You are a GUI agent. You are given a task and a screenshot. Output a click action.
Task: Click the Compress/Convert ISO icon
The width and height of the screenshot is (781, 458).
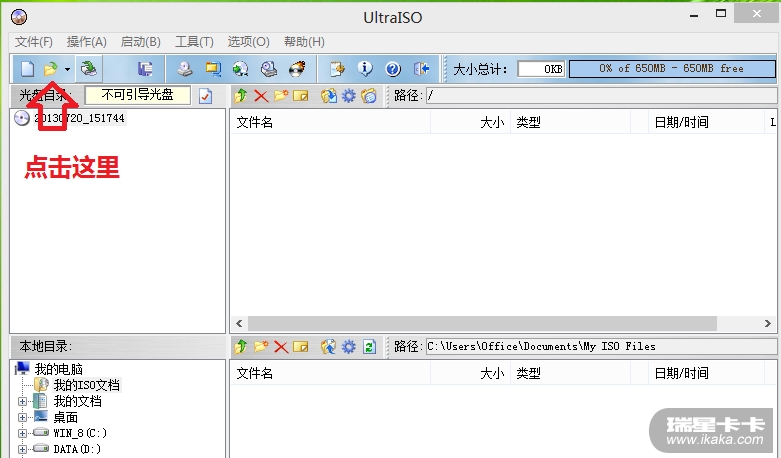click(213, 69)
